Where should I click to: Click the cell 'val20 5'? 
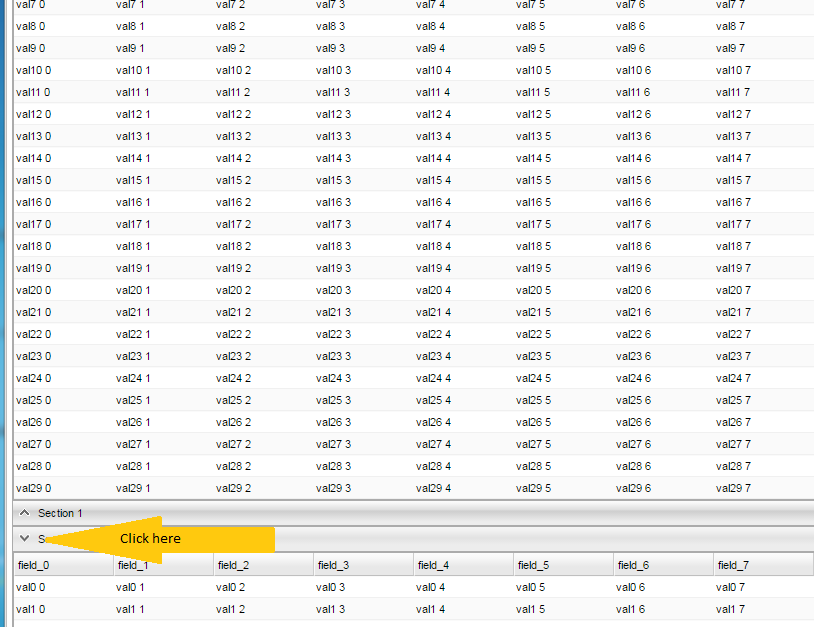tap(533, 290)
